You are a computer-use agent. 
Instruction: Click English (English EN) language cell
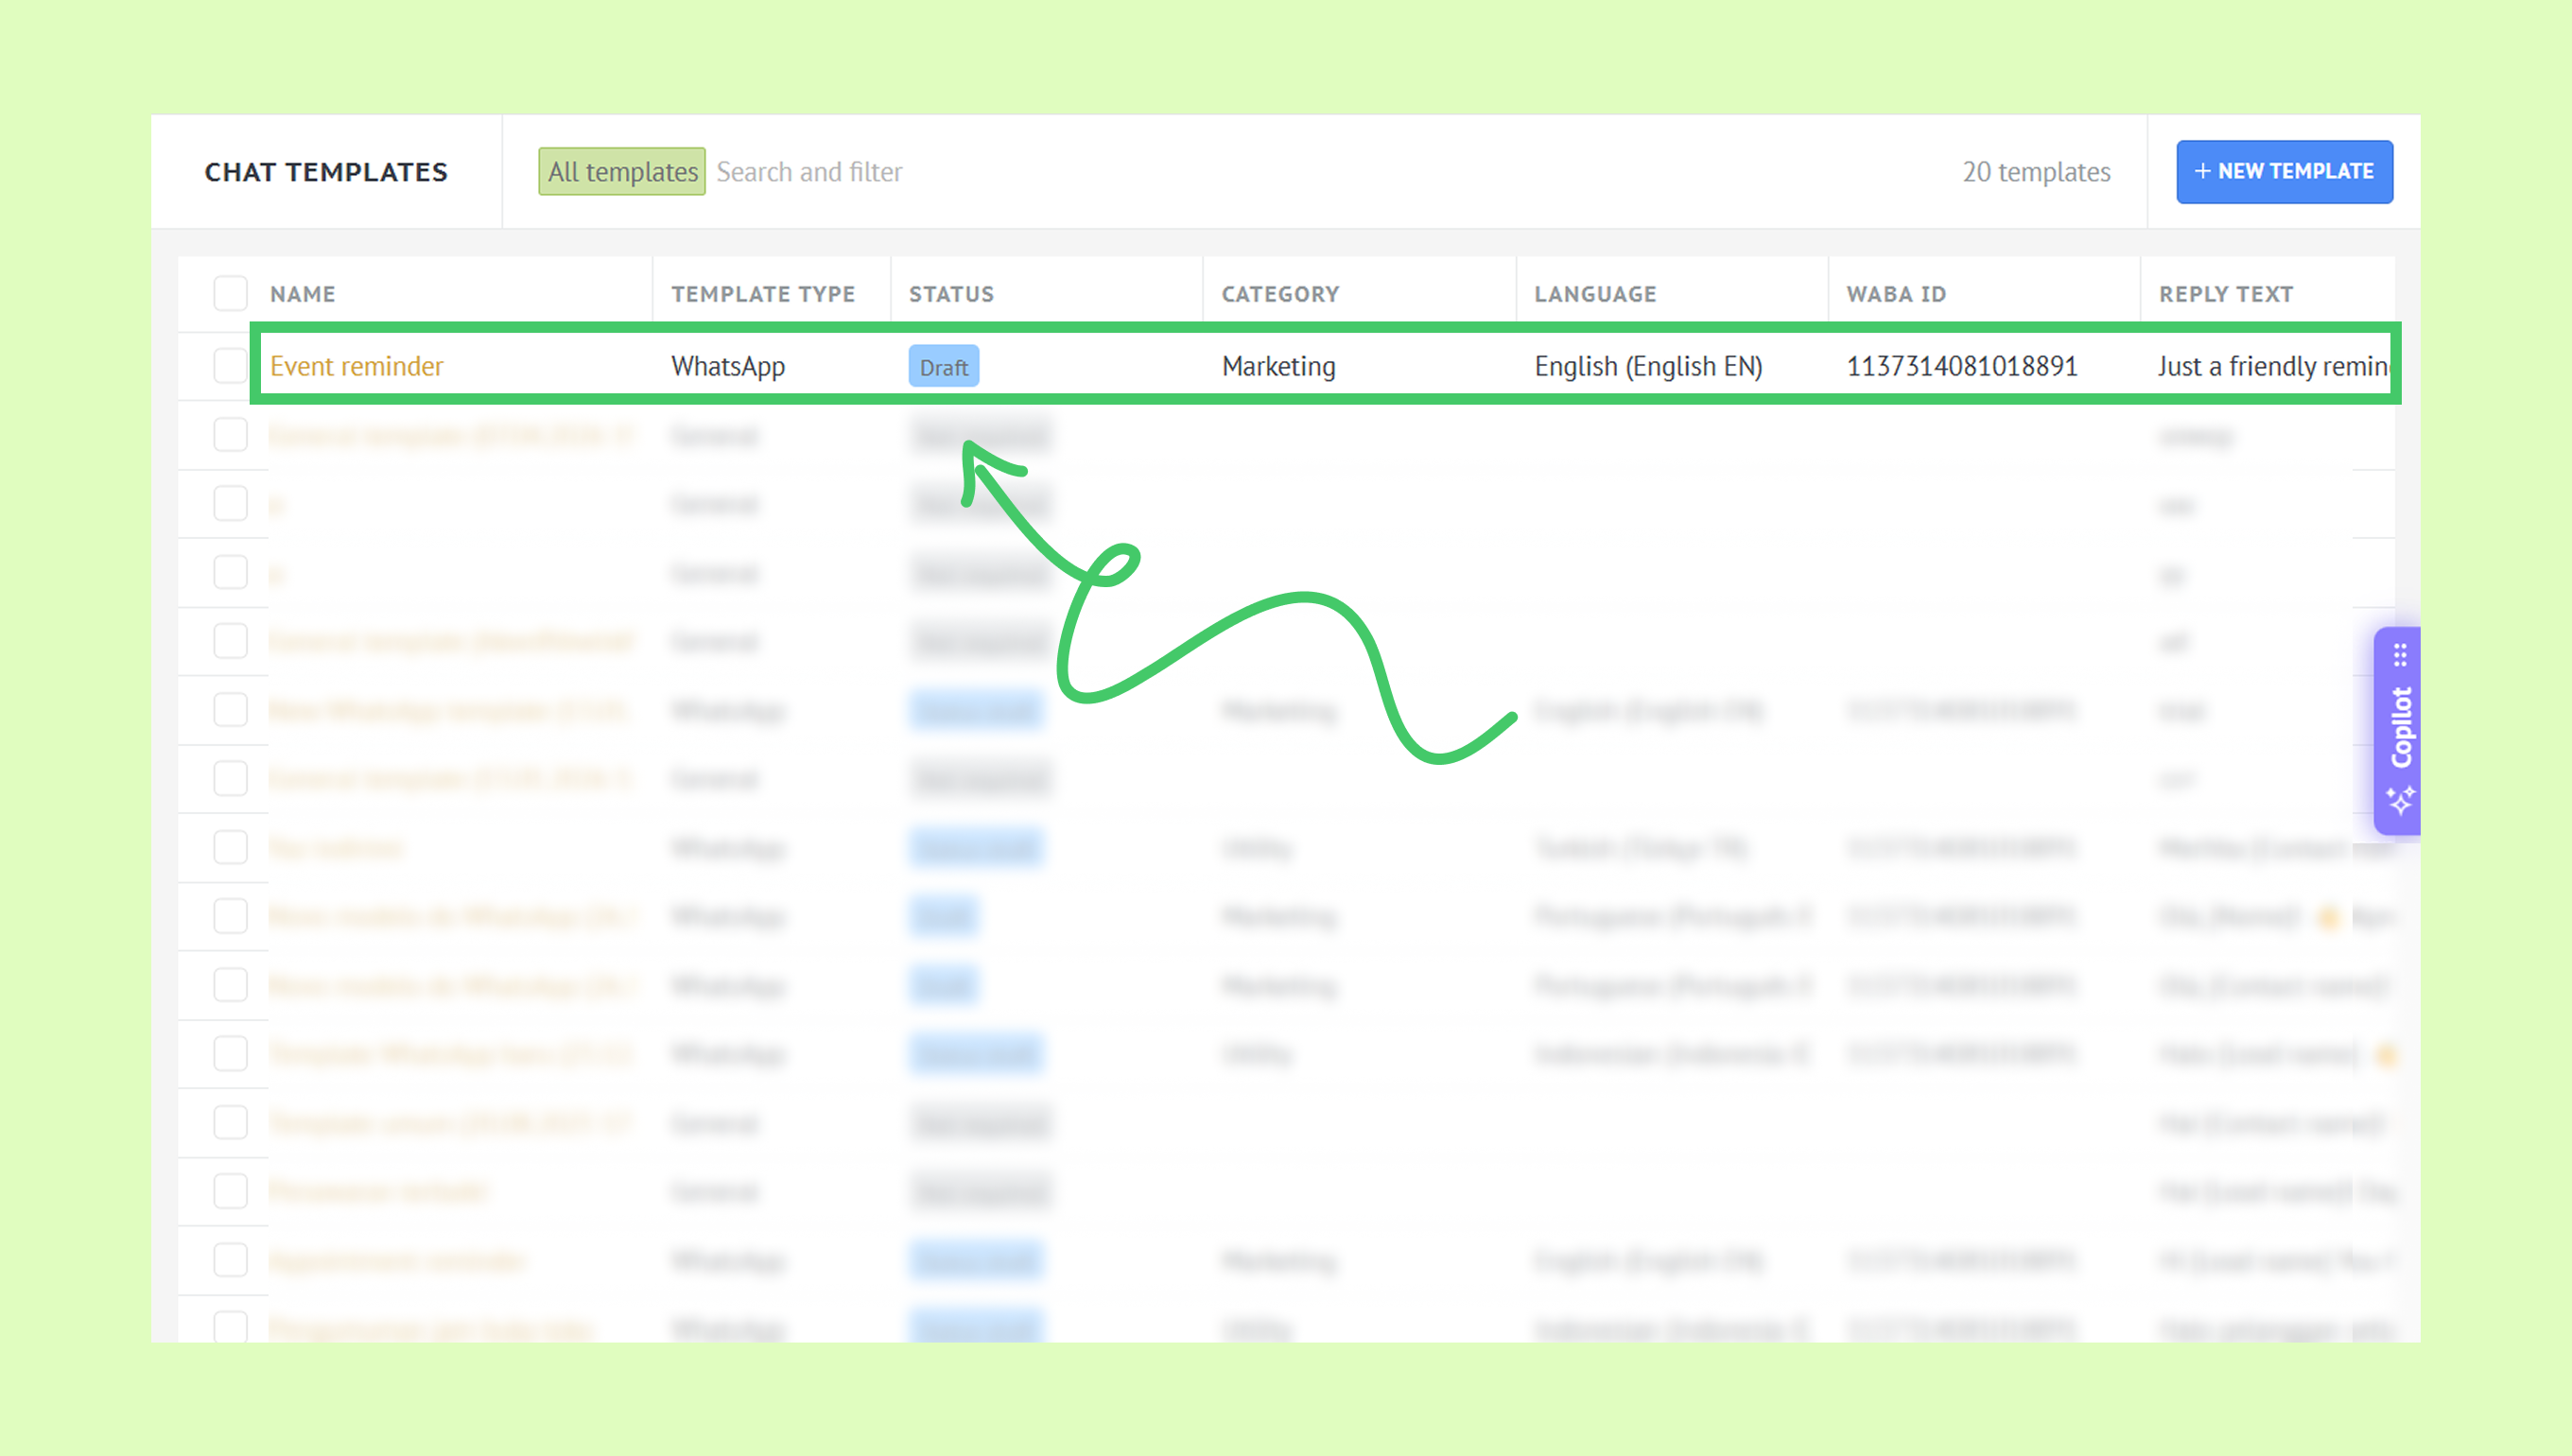click(1648, 366)
